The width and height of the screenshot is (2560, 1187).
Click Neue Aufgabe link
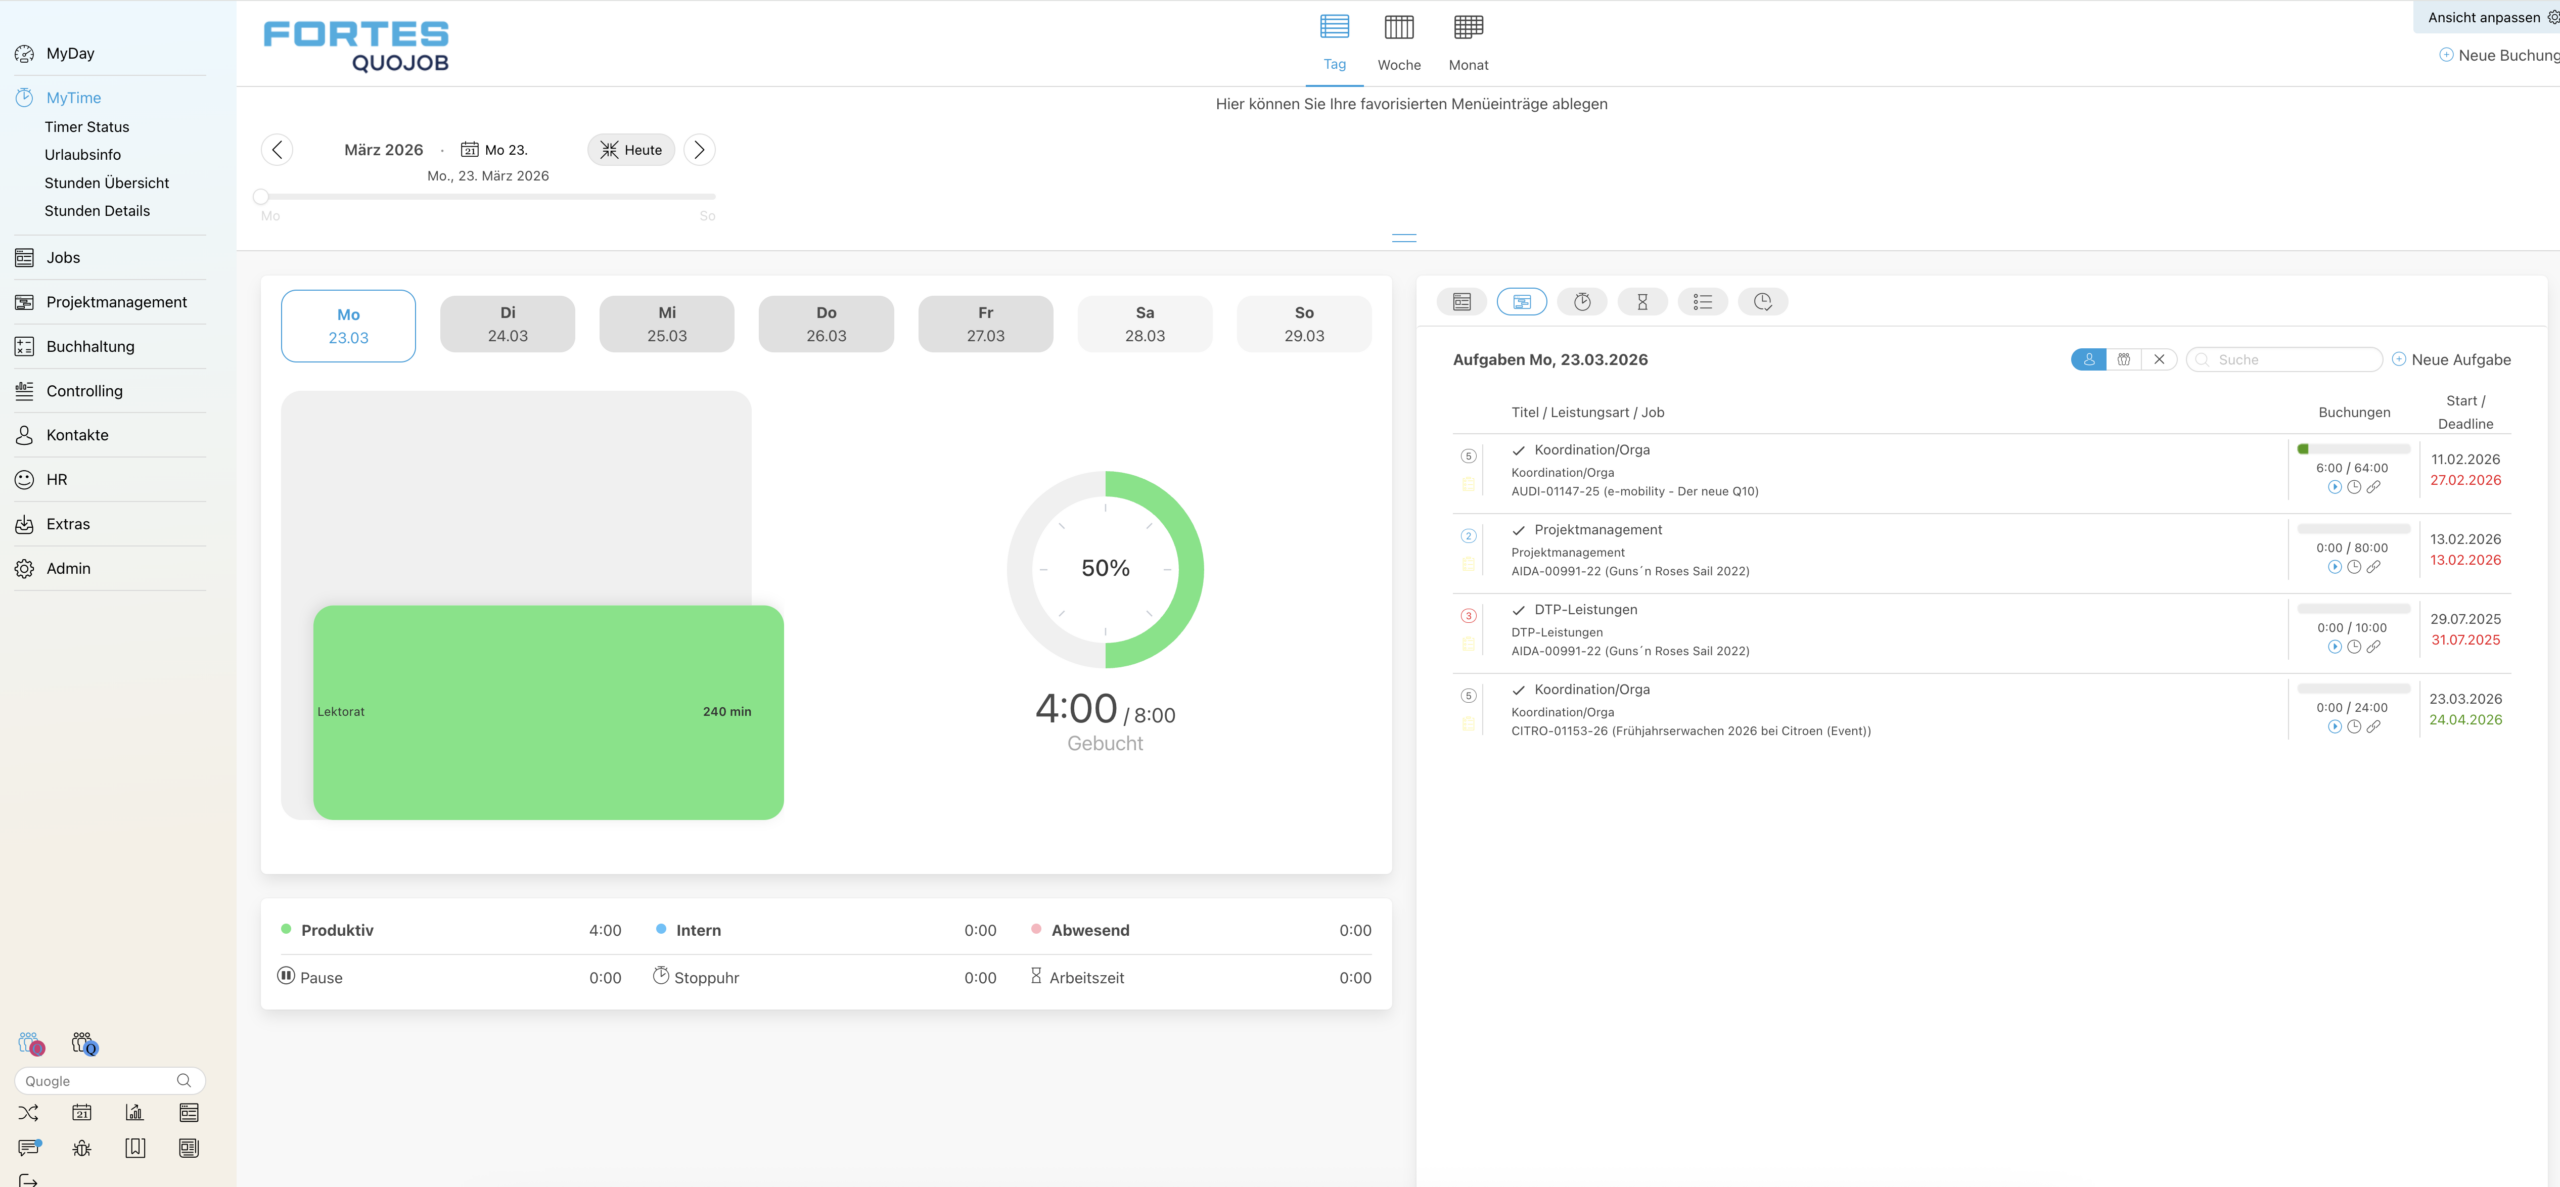2451,360
